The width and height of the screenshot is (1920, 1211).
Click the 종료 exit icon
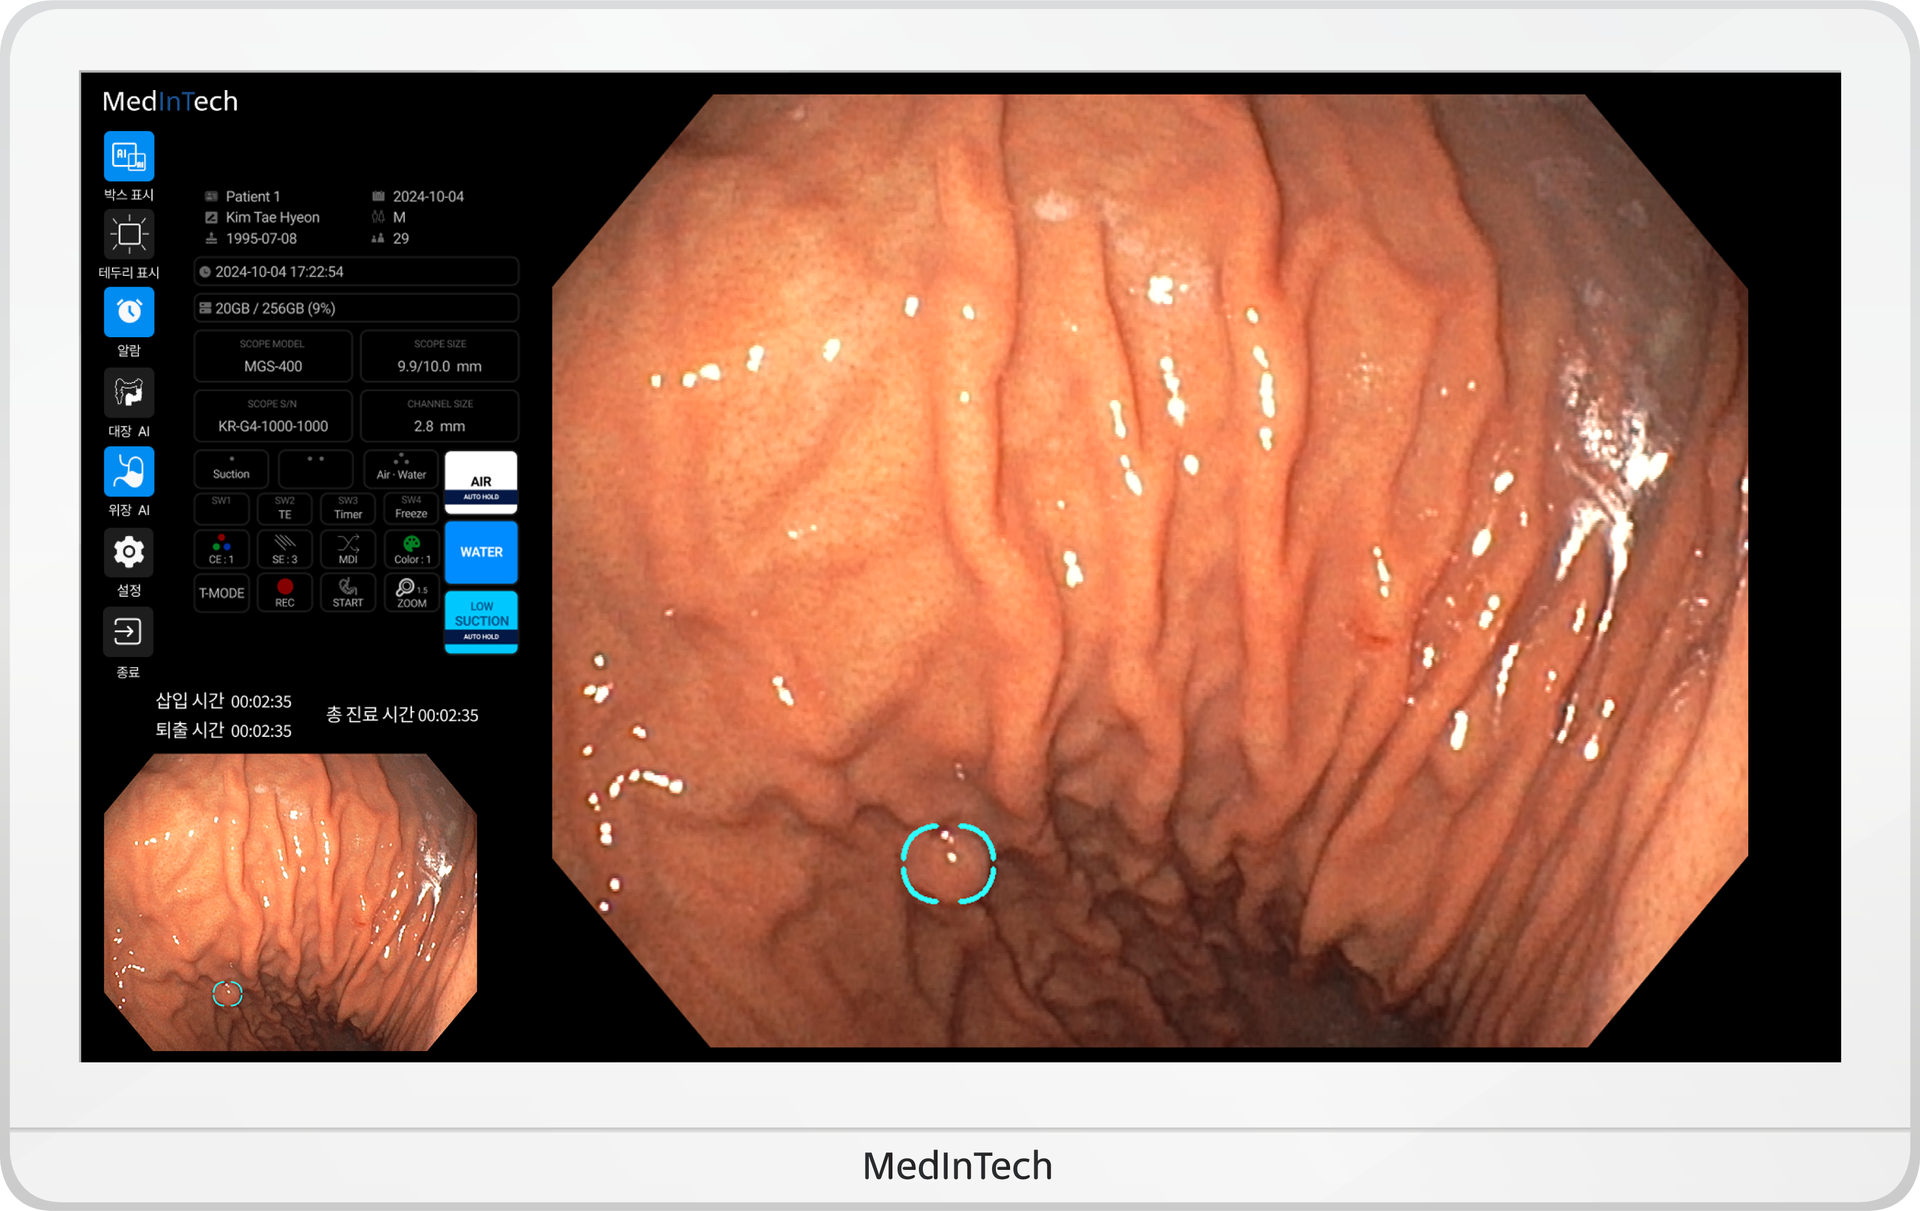pyautogui.click(x=128, y=632)
